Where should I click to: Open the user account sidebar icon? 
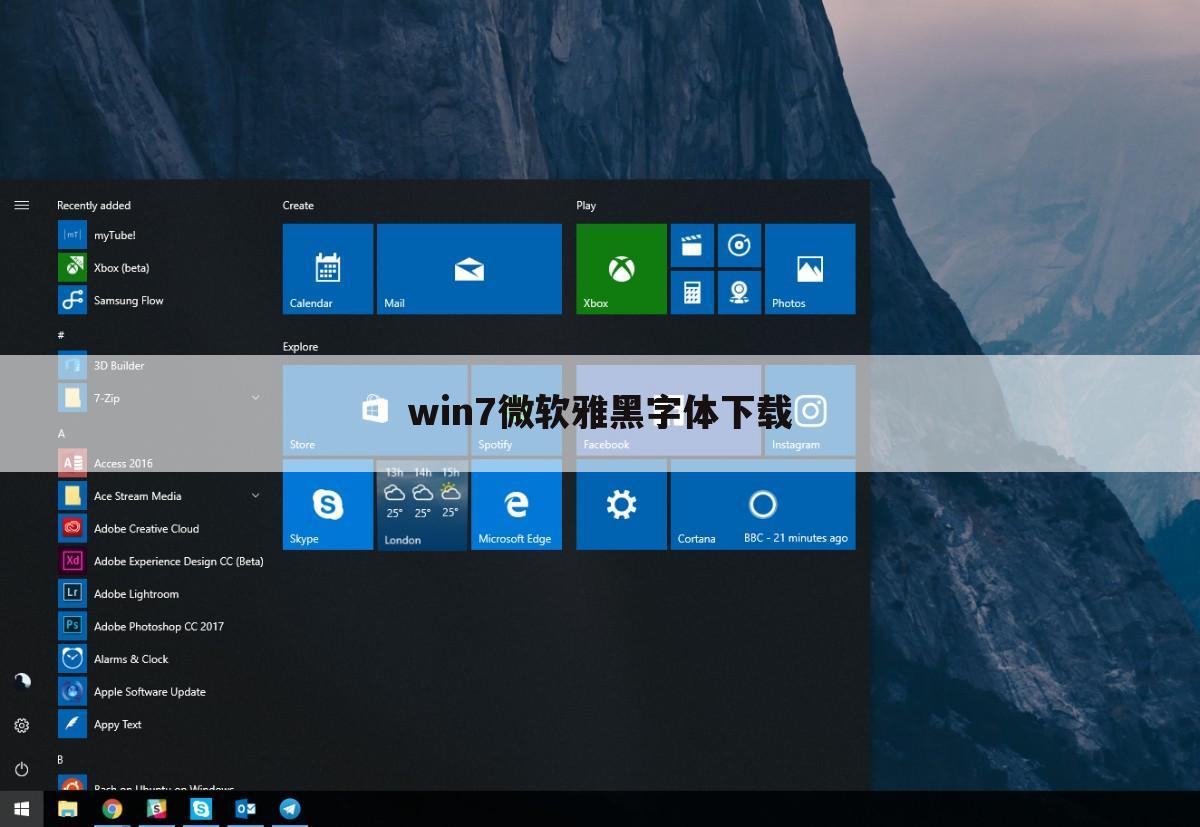tap(22, 681)
